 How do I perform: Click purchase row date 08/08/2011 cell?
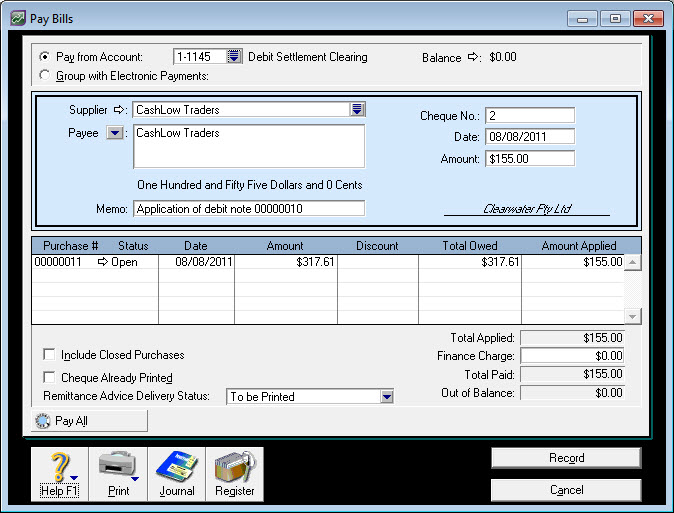(x=196, y=261)
